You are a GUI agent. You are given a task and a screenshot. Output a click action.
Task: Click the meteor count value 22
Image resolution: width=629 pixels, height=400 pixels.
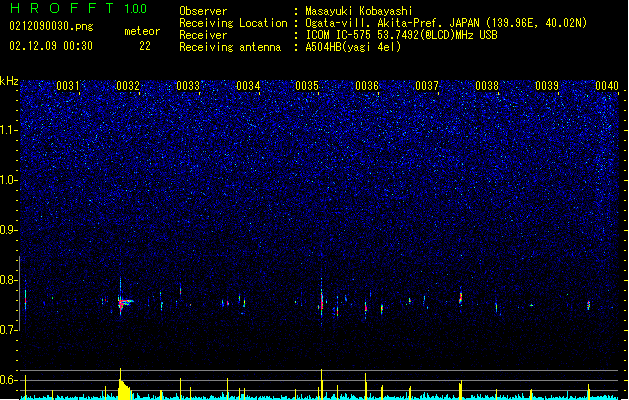click(x=145, y=46)
